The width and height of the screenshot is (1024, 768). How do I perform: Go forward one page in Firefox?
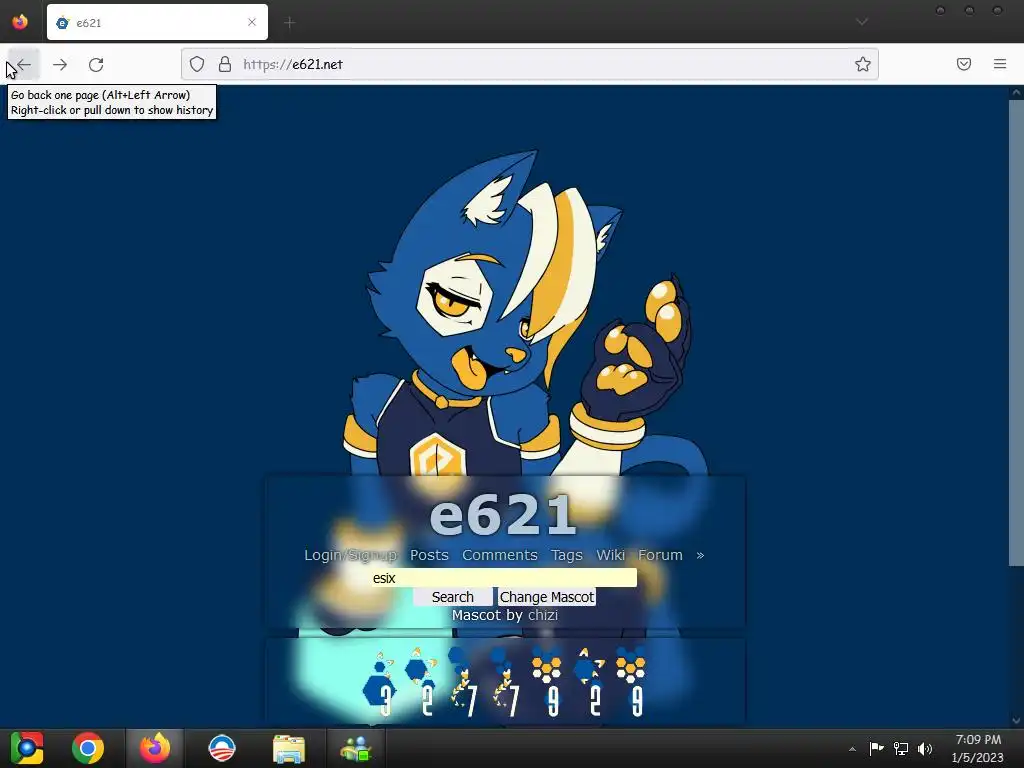tap(60, 64)
